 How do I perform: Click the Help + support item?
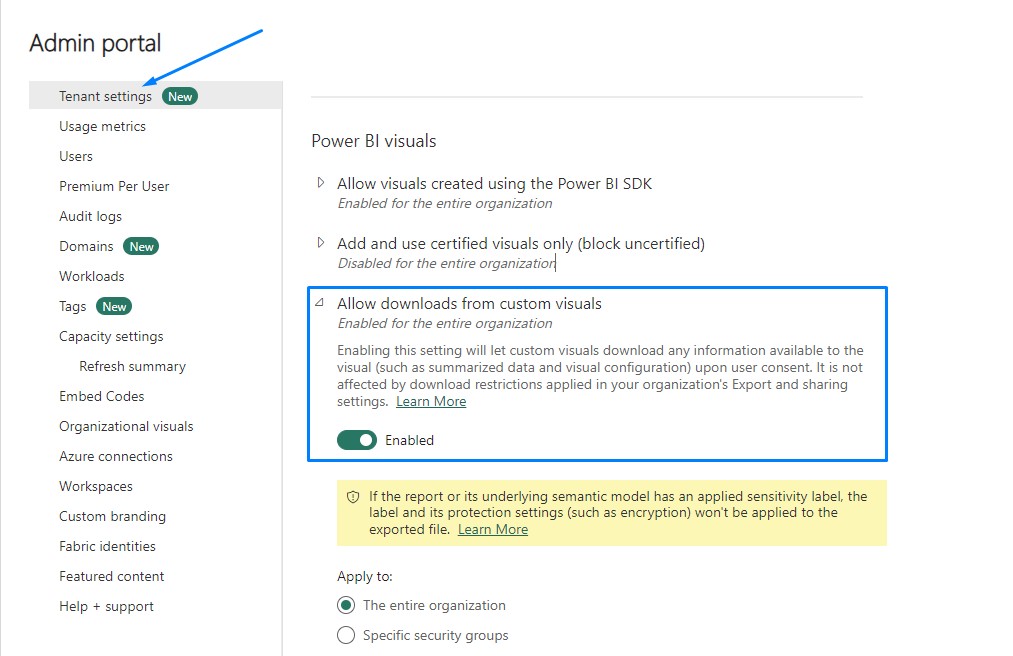tap(106, 607)
